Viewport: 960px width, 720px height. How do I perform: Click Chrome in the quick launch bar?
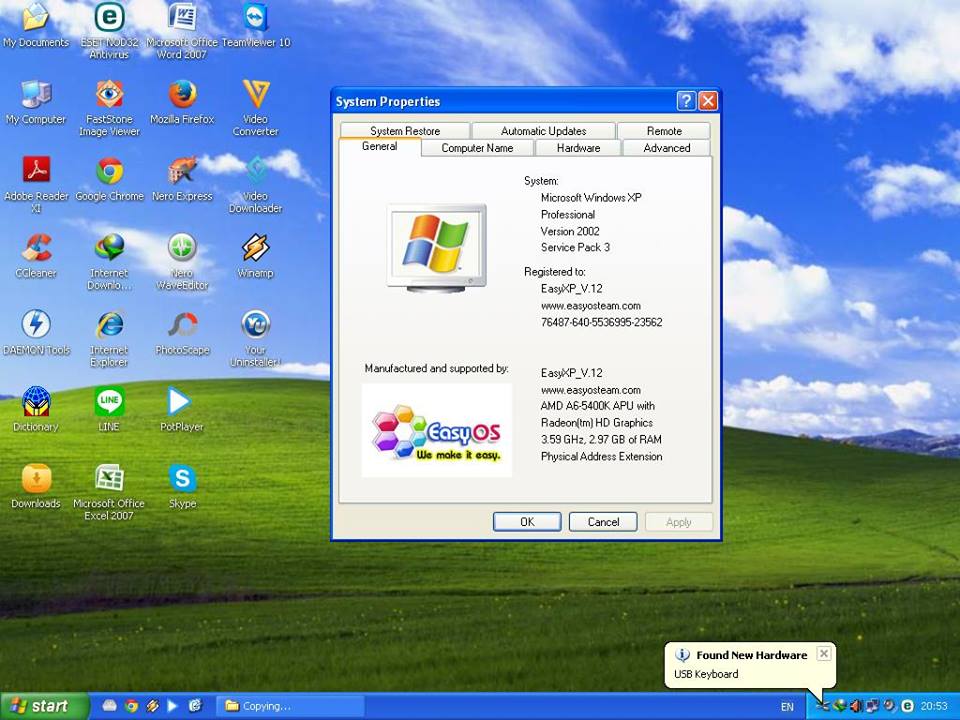coord(131,706)
